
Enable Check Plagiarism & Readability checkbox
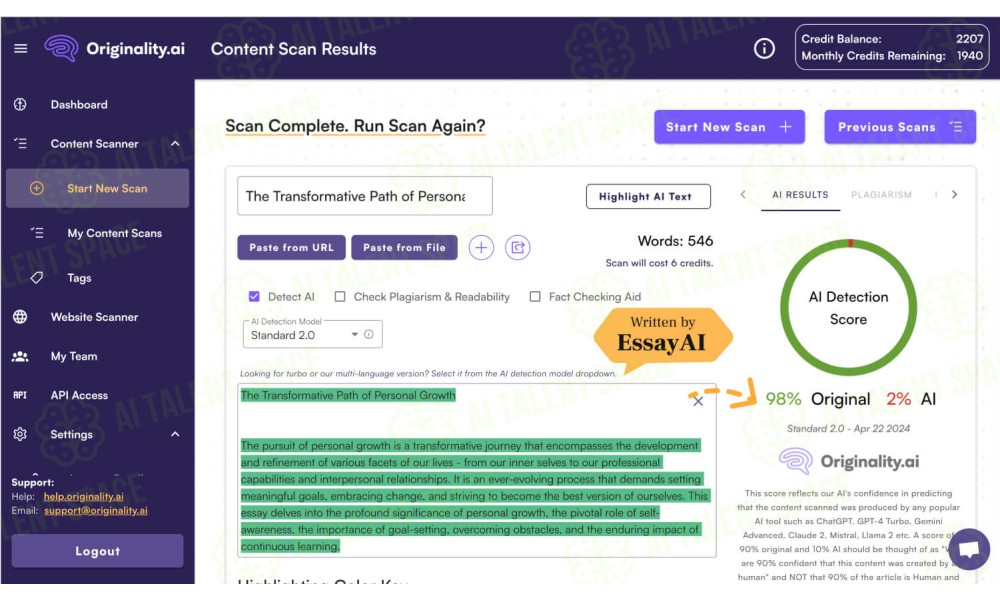click(340, 296)
